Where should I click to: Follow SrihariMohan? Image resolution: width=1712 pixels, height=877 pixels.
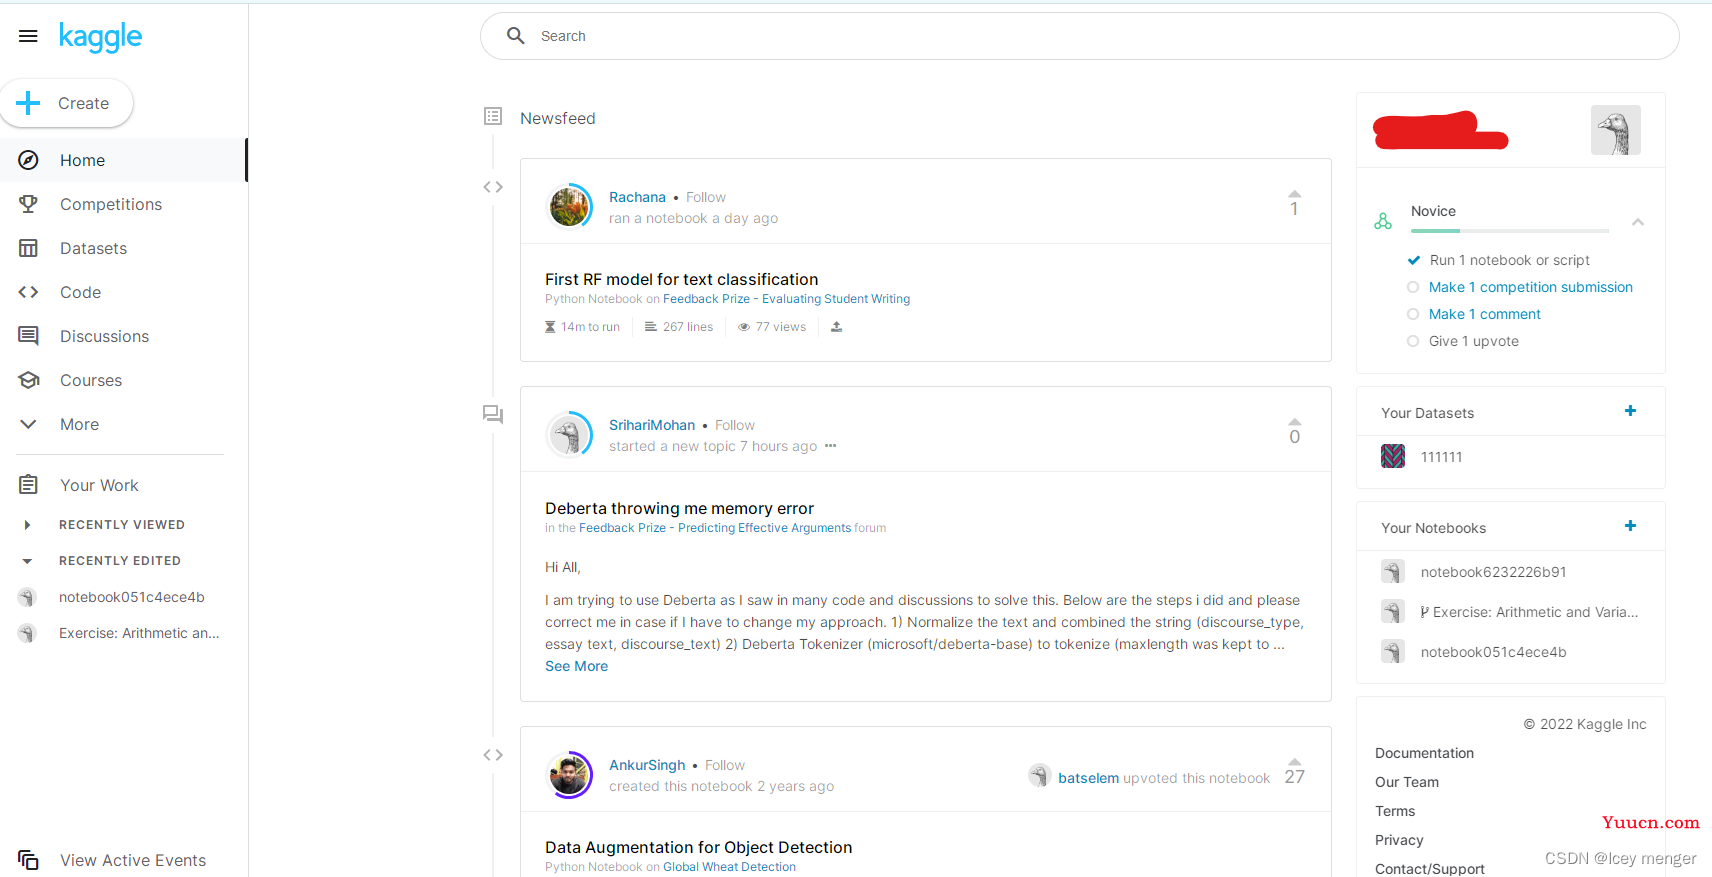[x=735, y=425]
